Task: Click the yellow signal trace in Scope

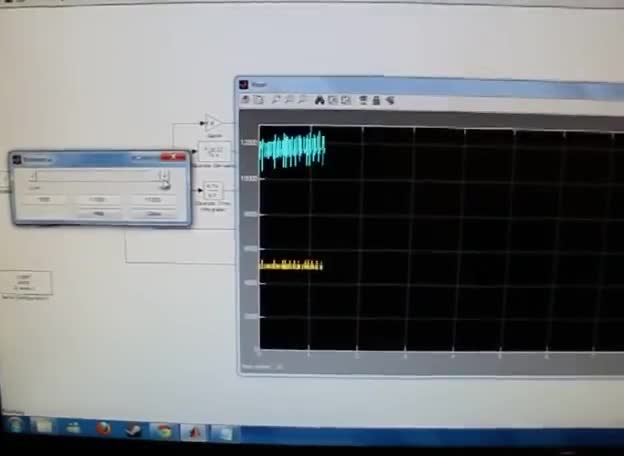Action: pyautogui.click(x=291, y=265)
